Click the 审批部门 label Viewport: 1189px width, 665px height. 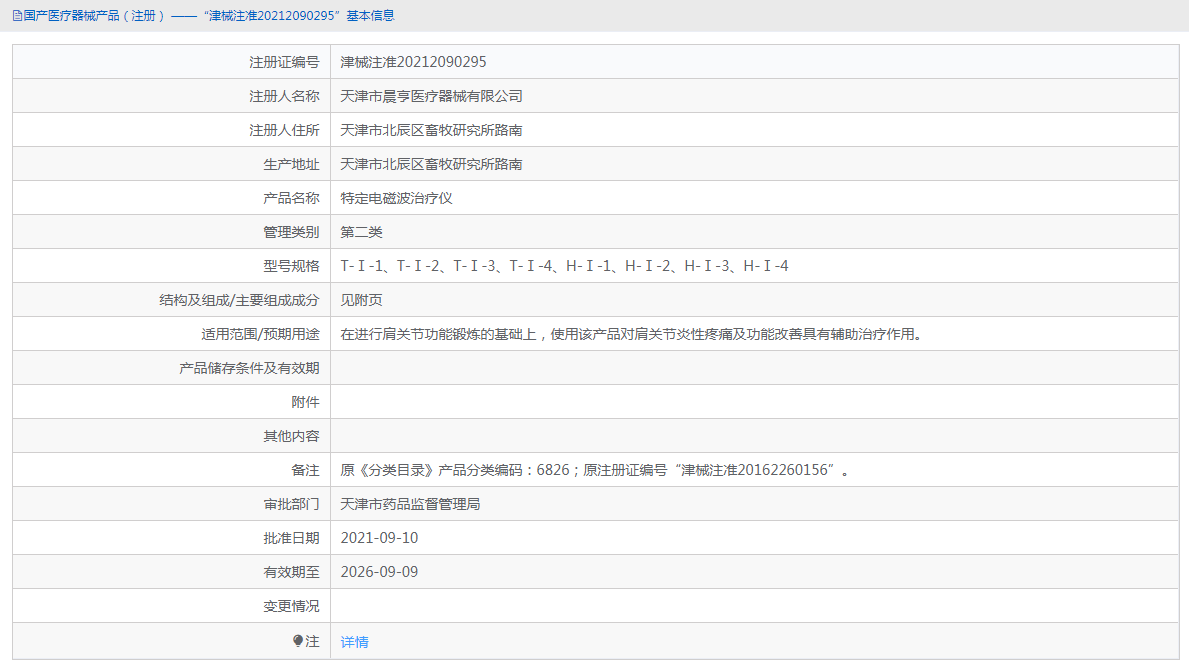(291, 504)
